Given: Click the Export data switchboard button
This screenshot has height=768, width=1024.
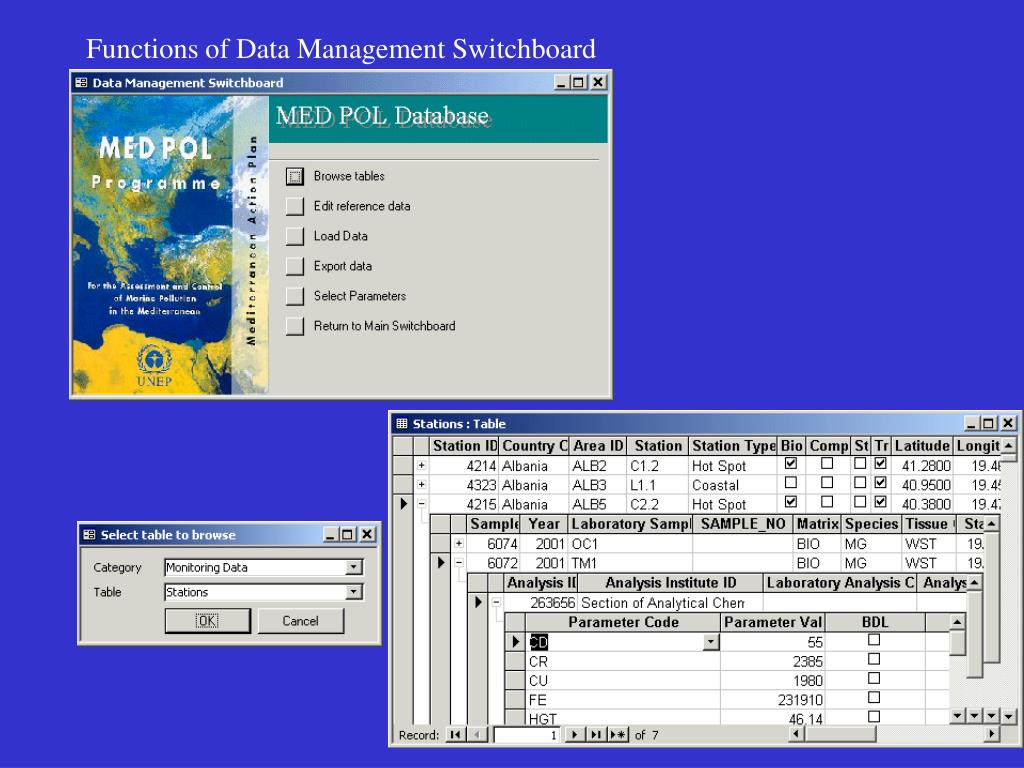Looking at the screenshot, I should [x=295, y=266].
